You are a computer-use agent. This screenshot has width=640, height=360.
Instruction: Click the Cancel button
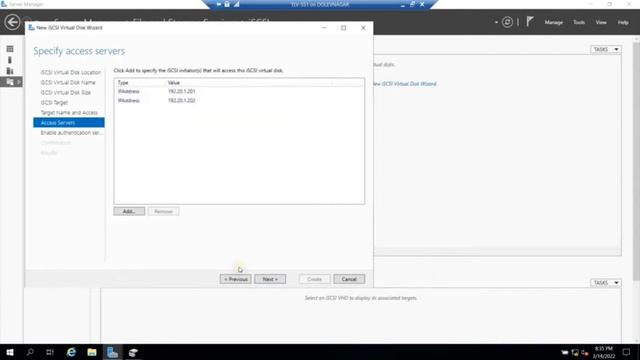pyautogui.click(x=349, y=279)
